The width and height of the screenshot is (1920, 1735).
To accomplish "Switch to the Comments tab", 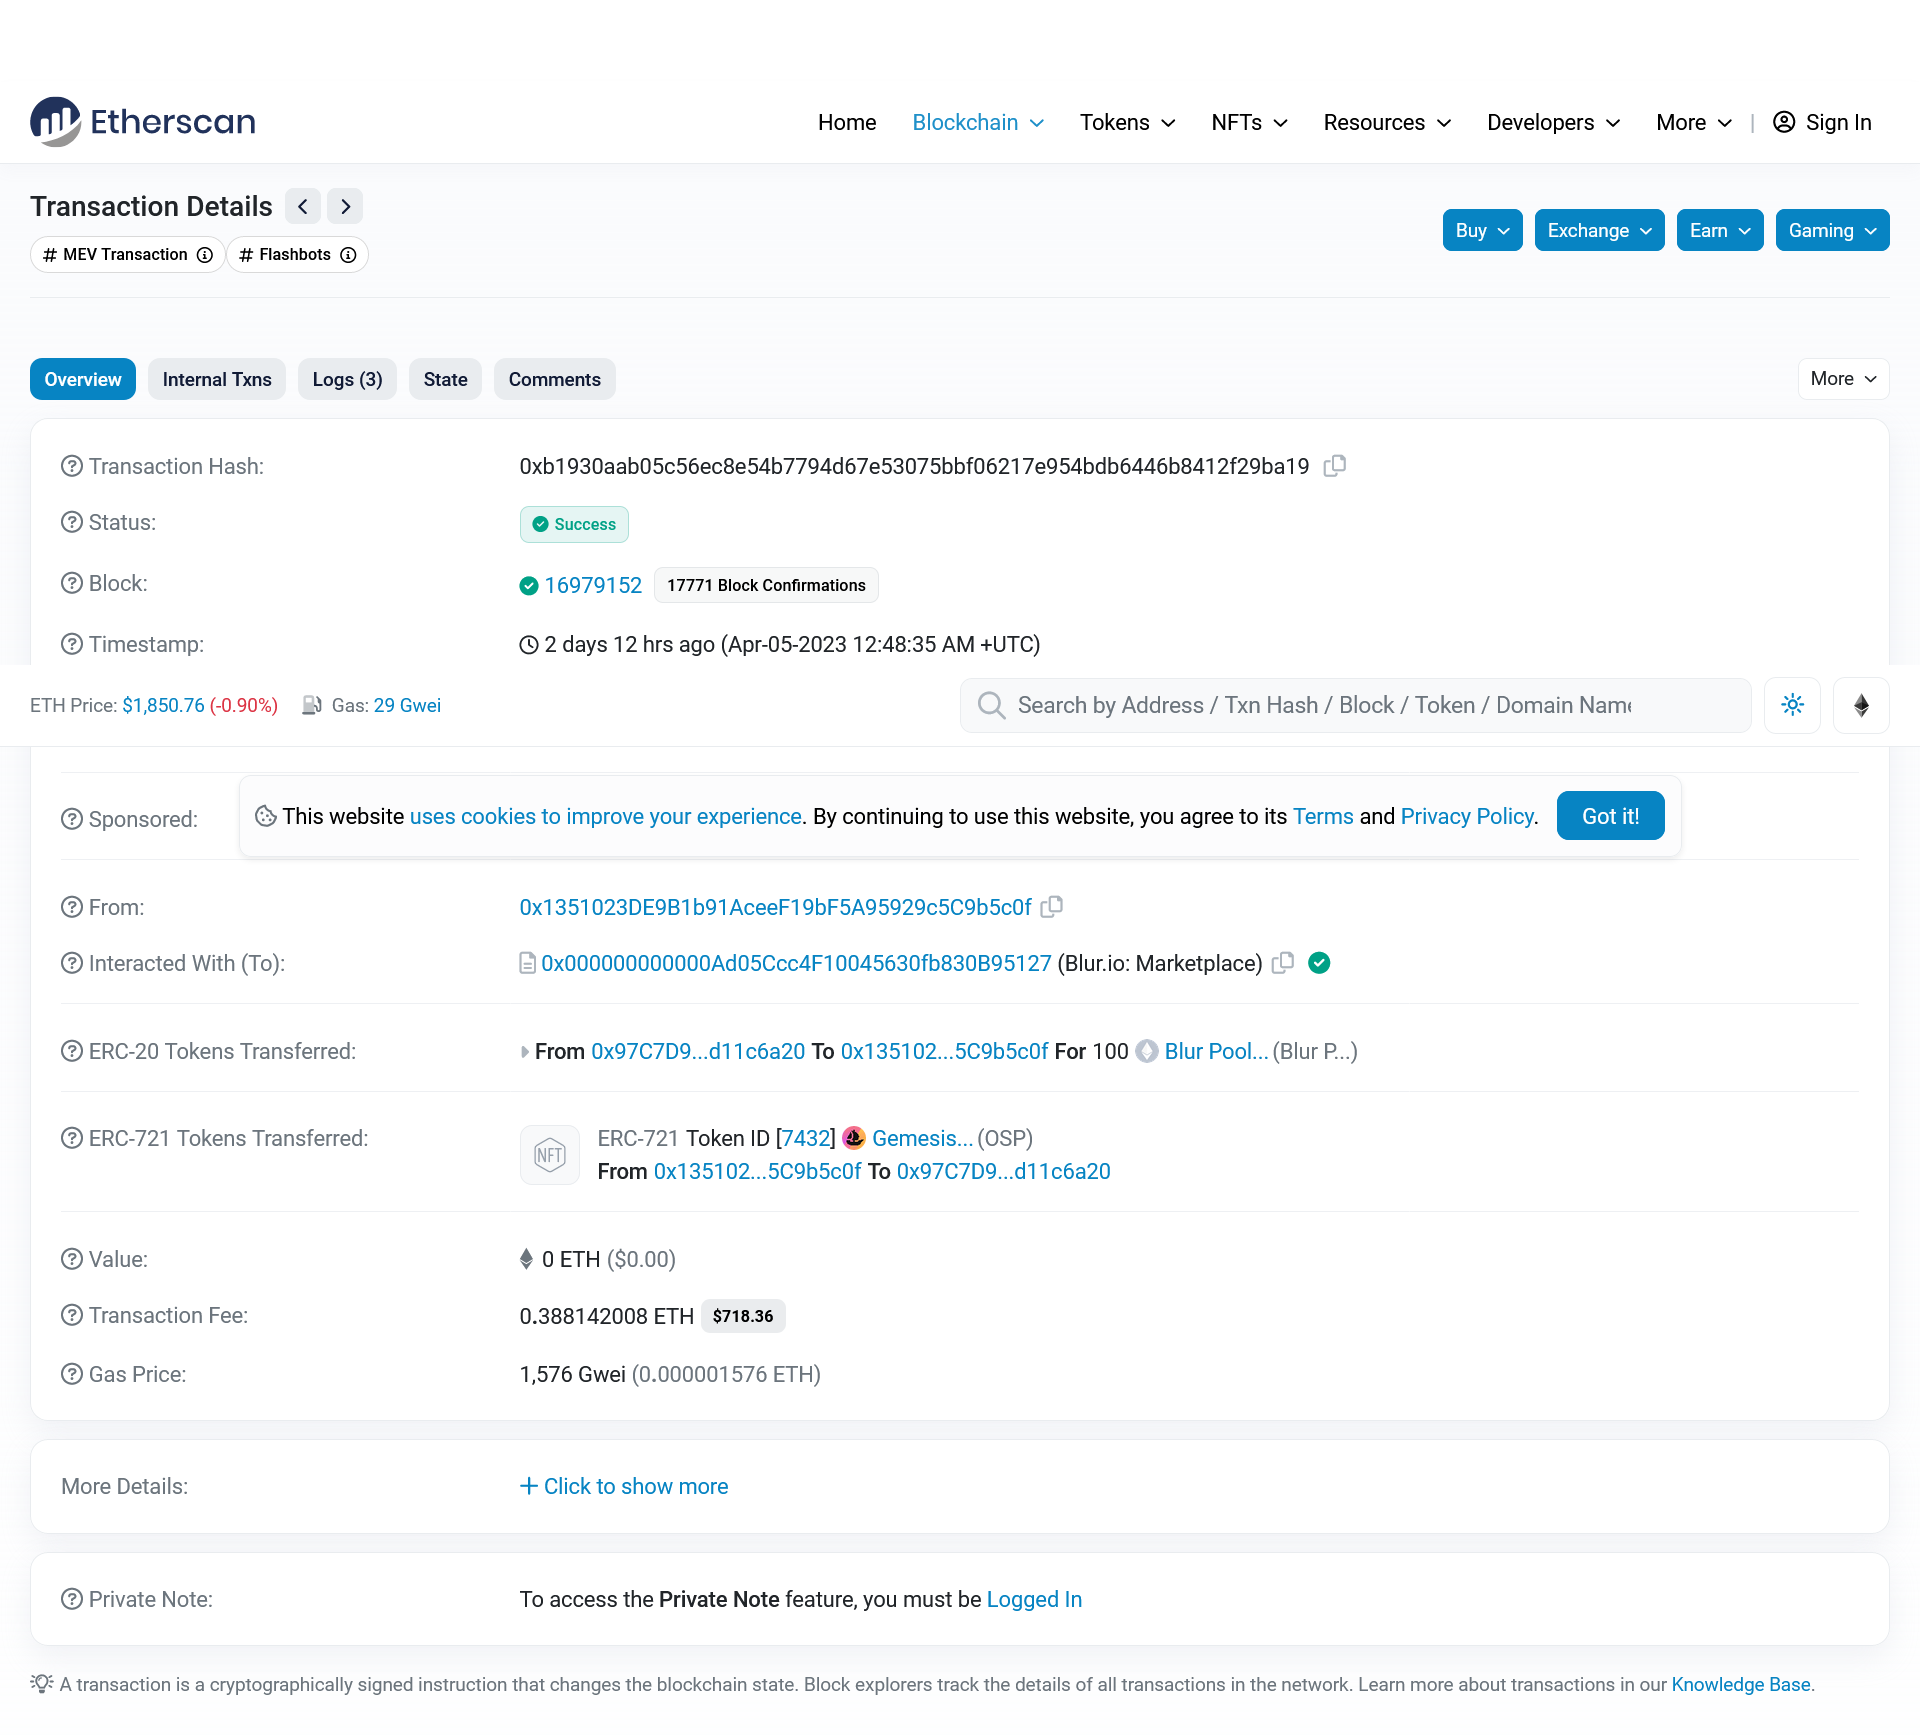I will [554, 379].
